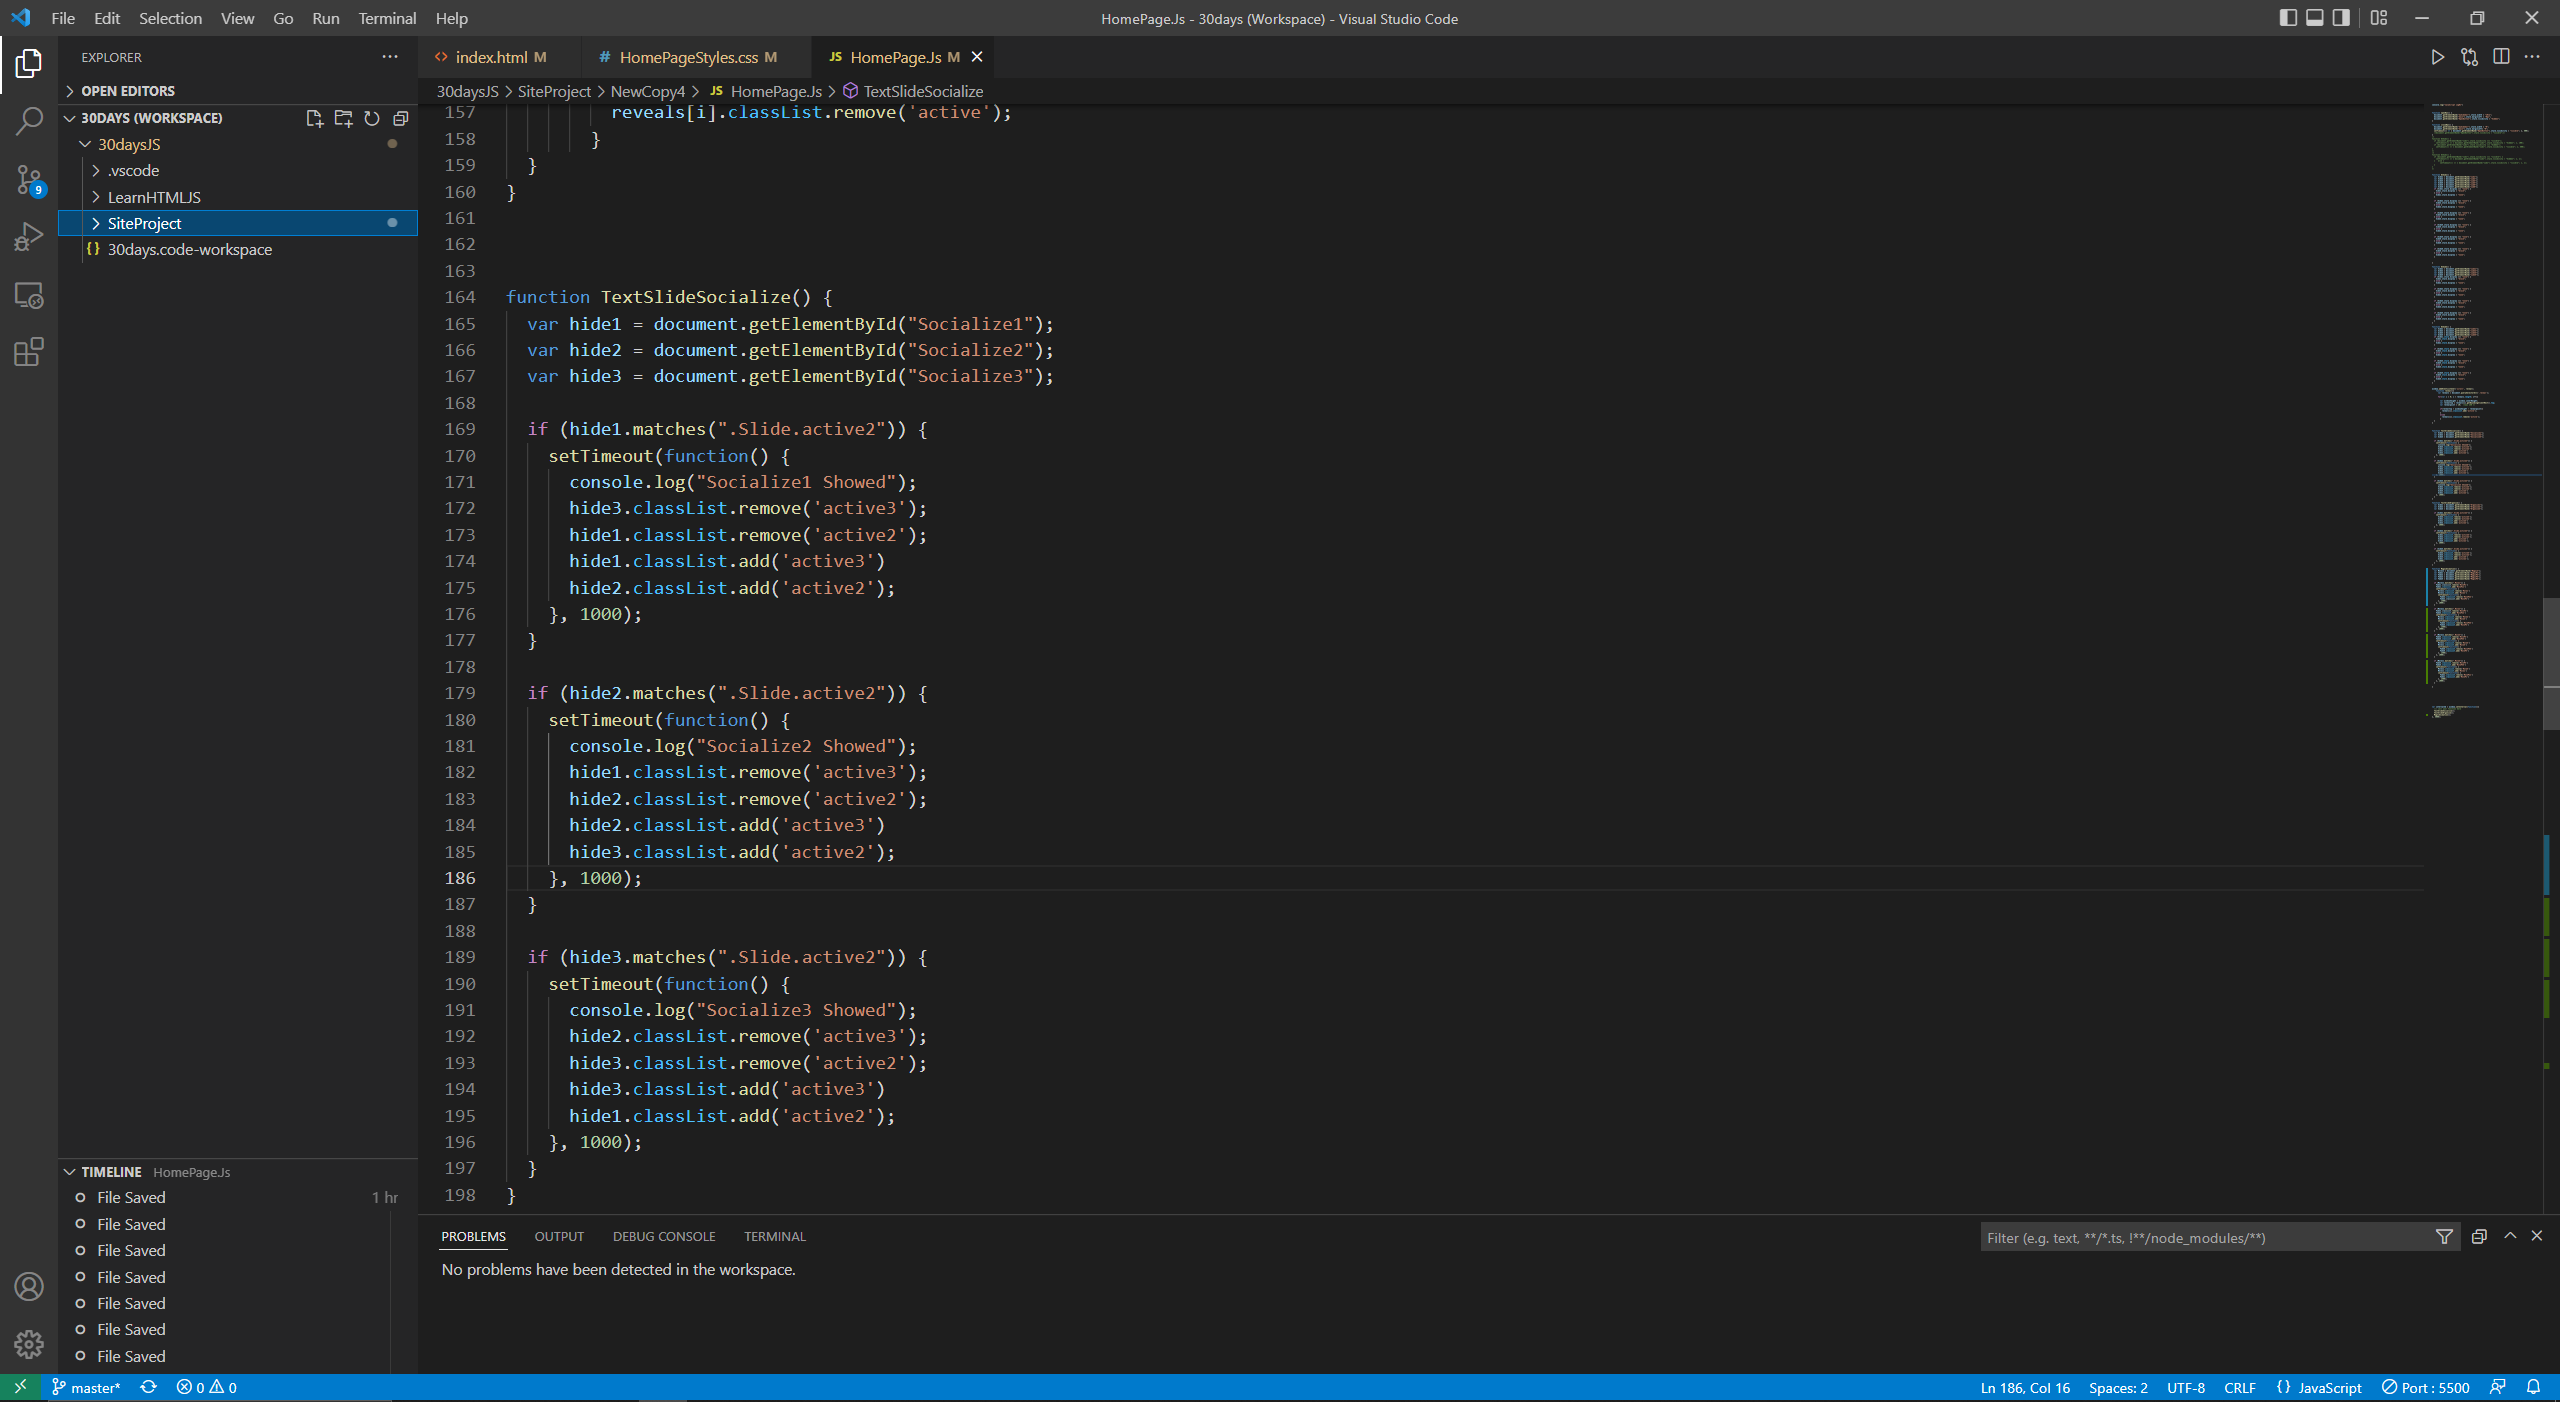Screen dimensions: 2560x1402
Task: Collapse the 30DAYS workspace root expander
Action: [x=69, y=116]
